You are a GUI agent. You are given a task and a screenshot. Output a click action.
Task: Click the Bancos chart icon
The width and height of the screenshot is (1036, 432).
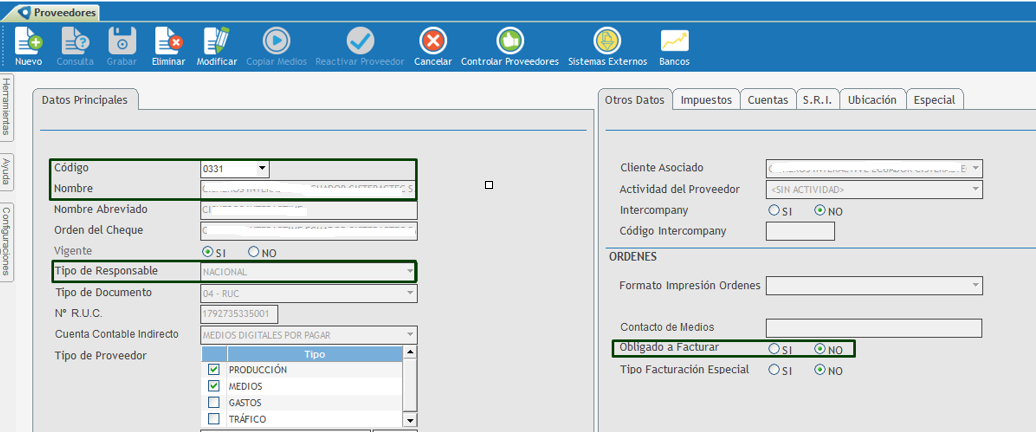point(674,41)
